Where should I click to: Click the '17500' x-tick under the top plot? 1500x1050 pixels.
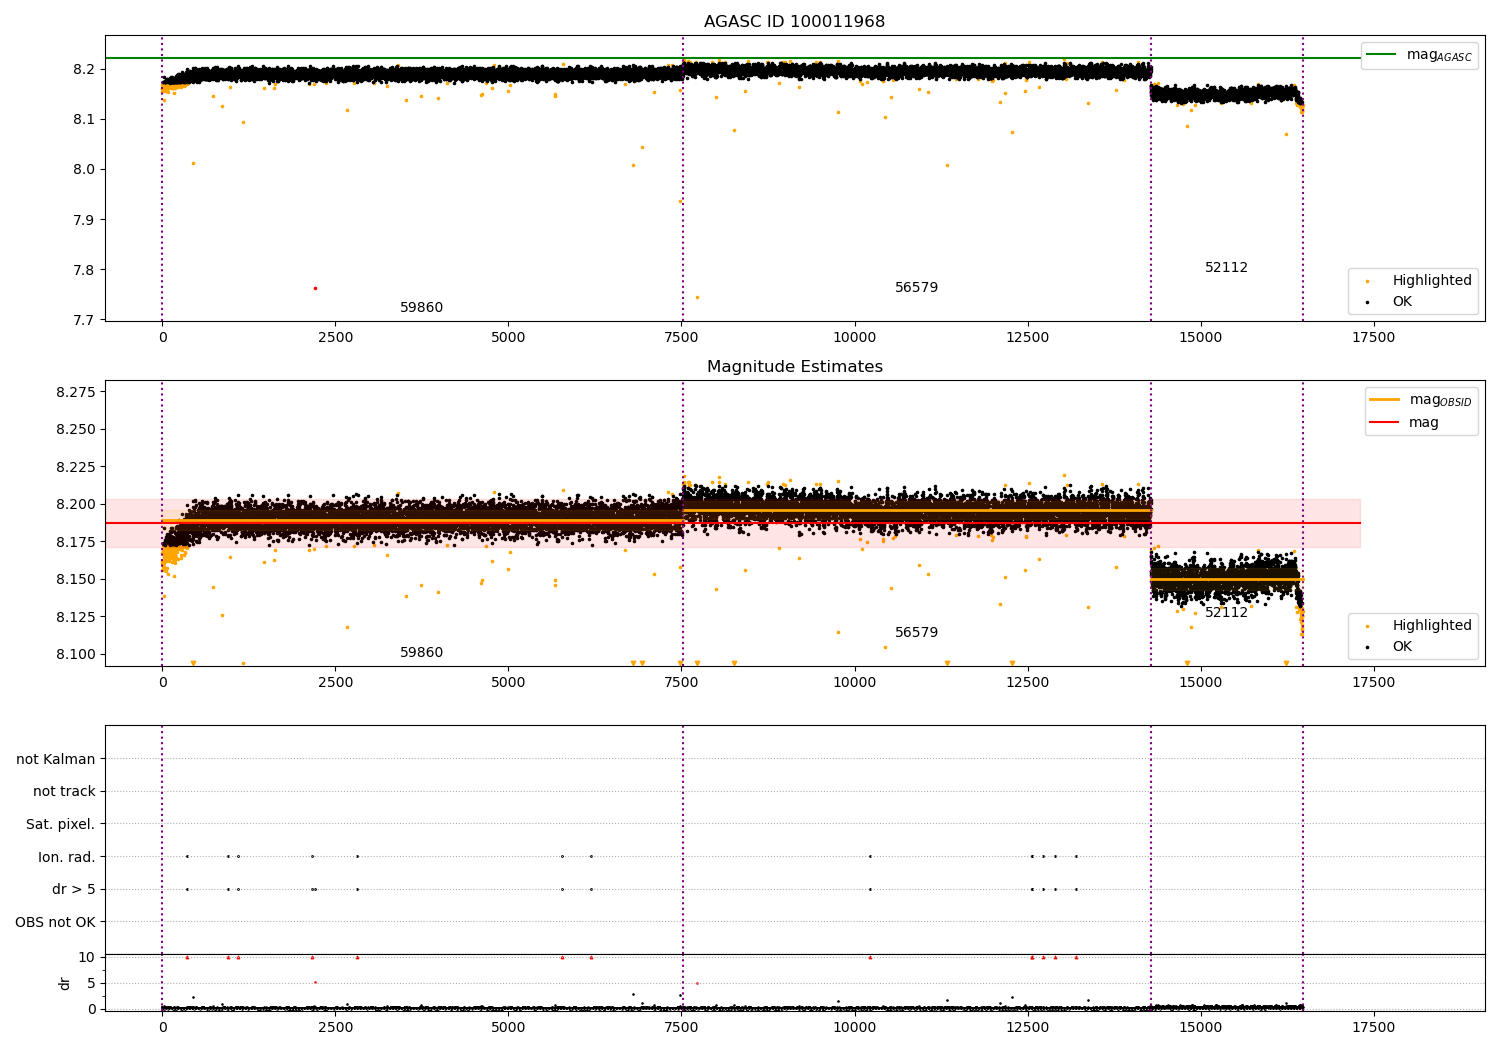tap(1373, 338)
